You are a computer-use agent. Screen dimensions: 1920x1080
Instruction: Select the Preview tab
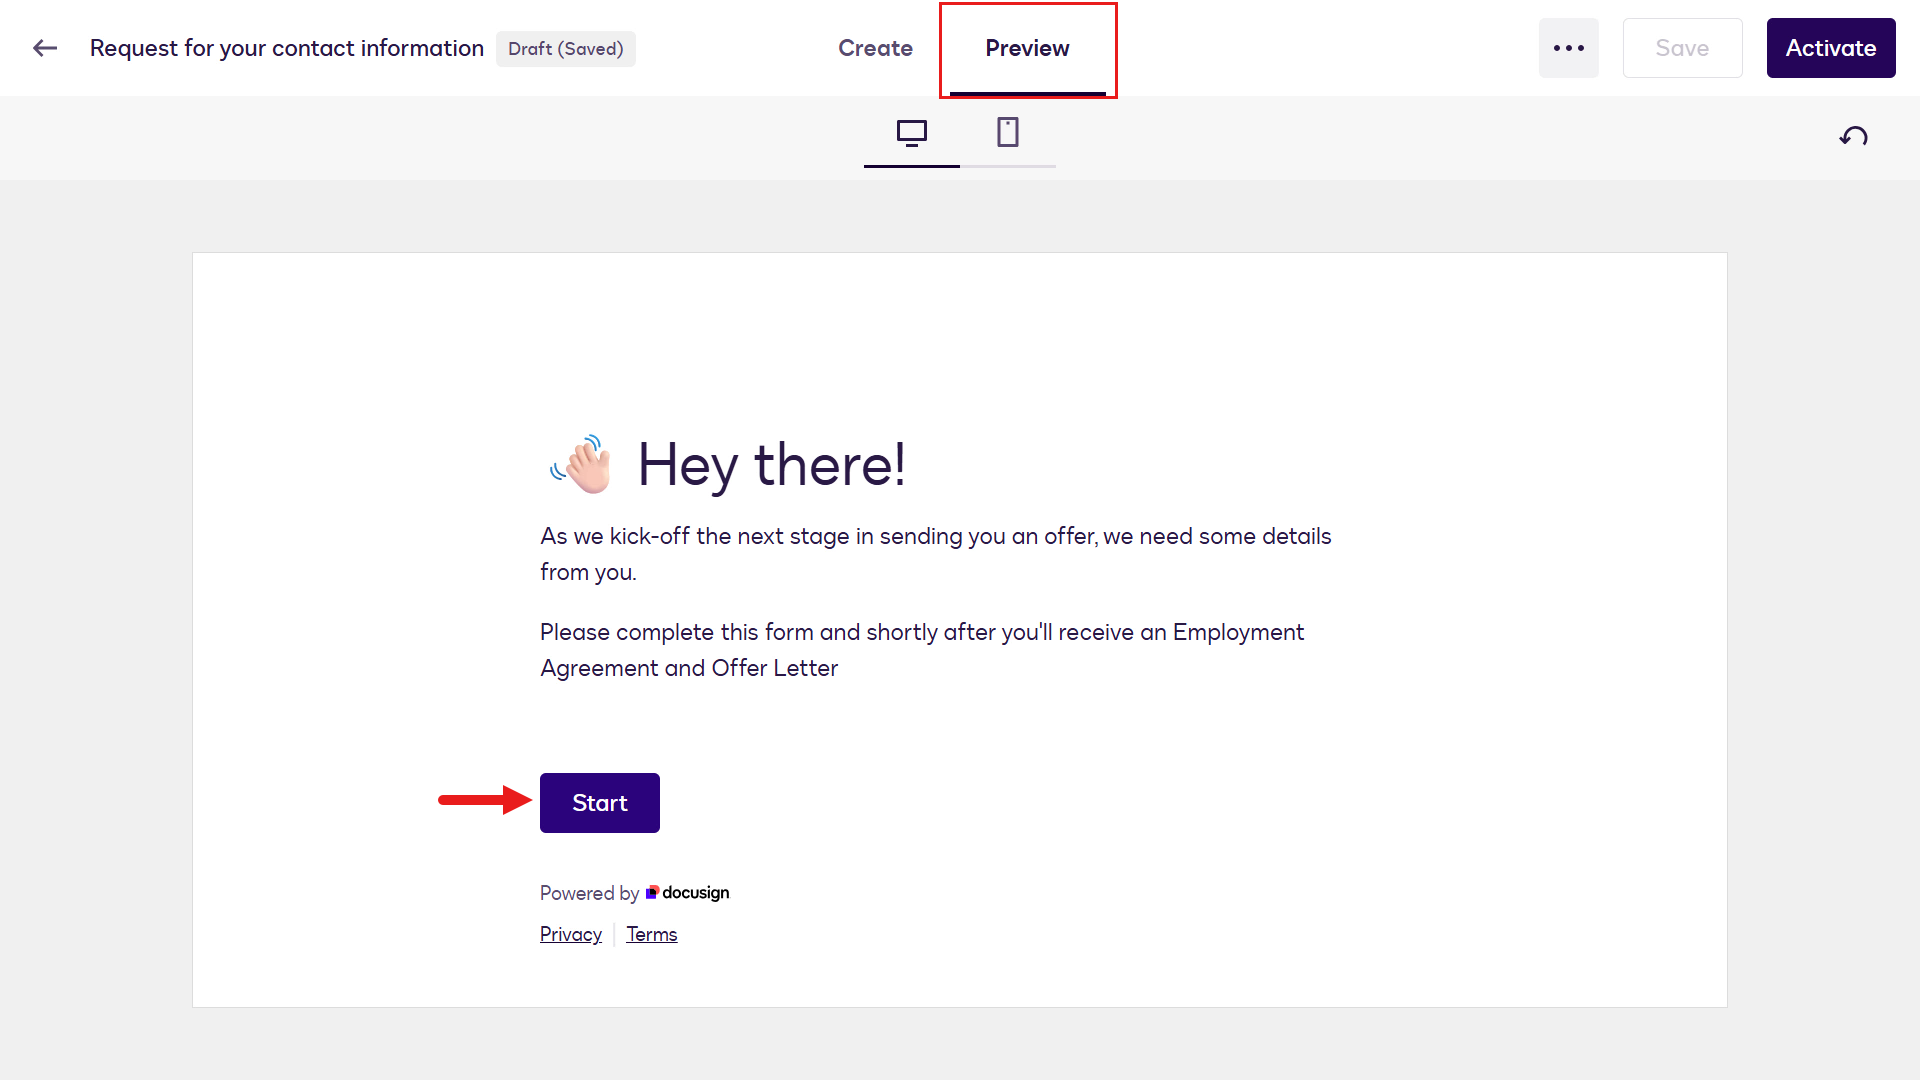tap(1028, 48)
